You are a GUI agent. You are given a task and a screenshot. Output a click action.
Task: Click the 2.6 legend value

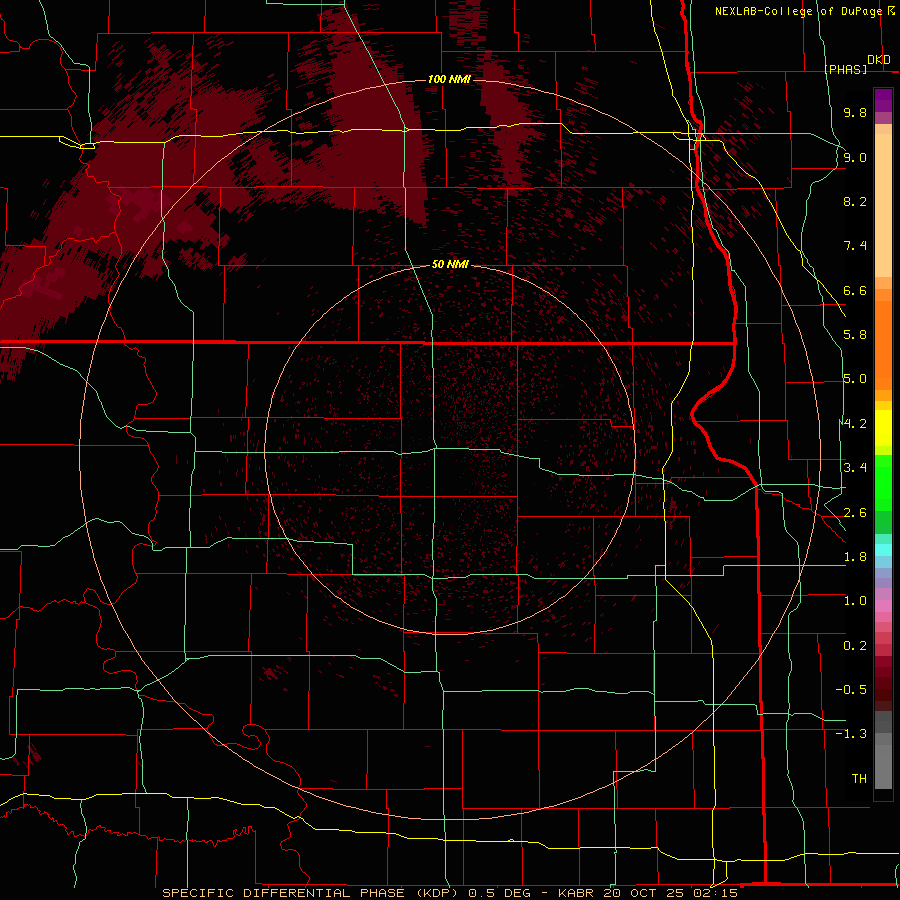tap(855, 513)
